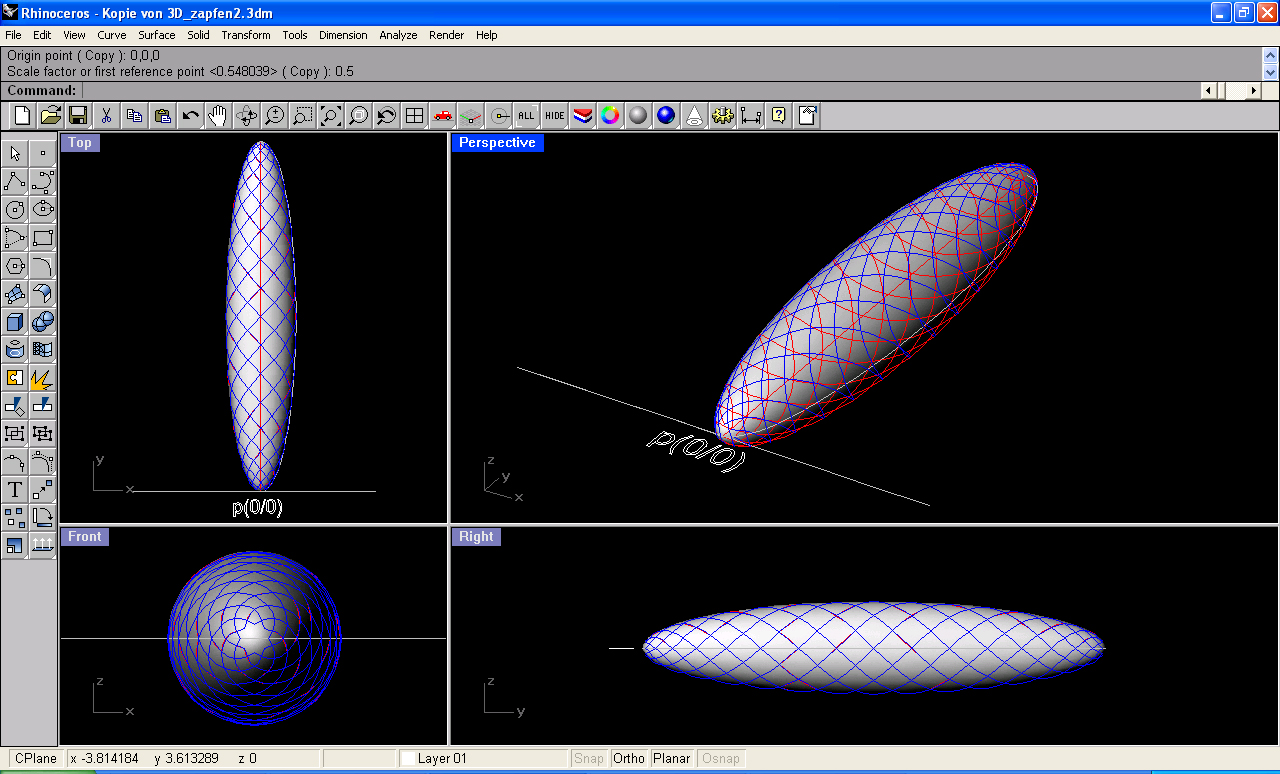
Task: Choose the Zoom Window tool
Action: [x=302, y=116]
